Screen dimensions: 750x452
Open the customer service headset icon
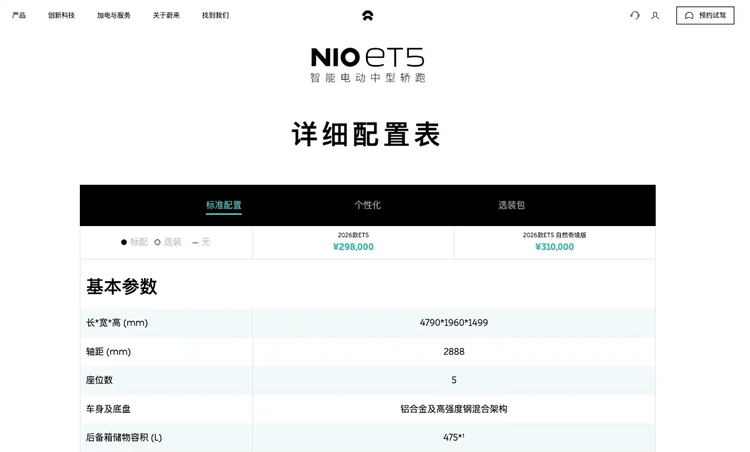coord(634,15)
